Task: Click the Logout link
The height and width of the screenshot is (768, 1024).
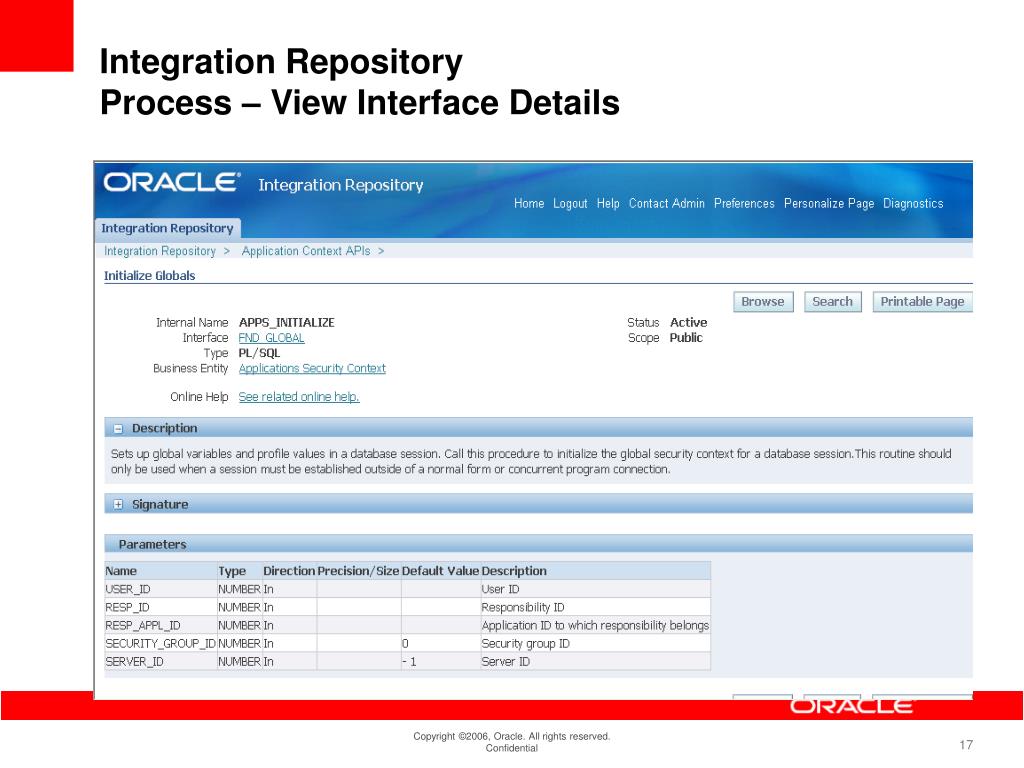Action: pyautogui.click(x=570, y=204)
